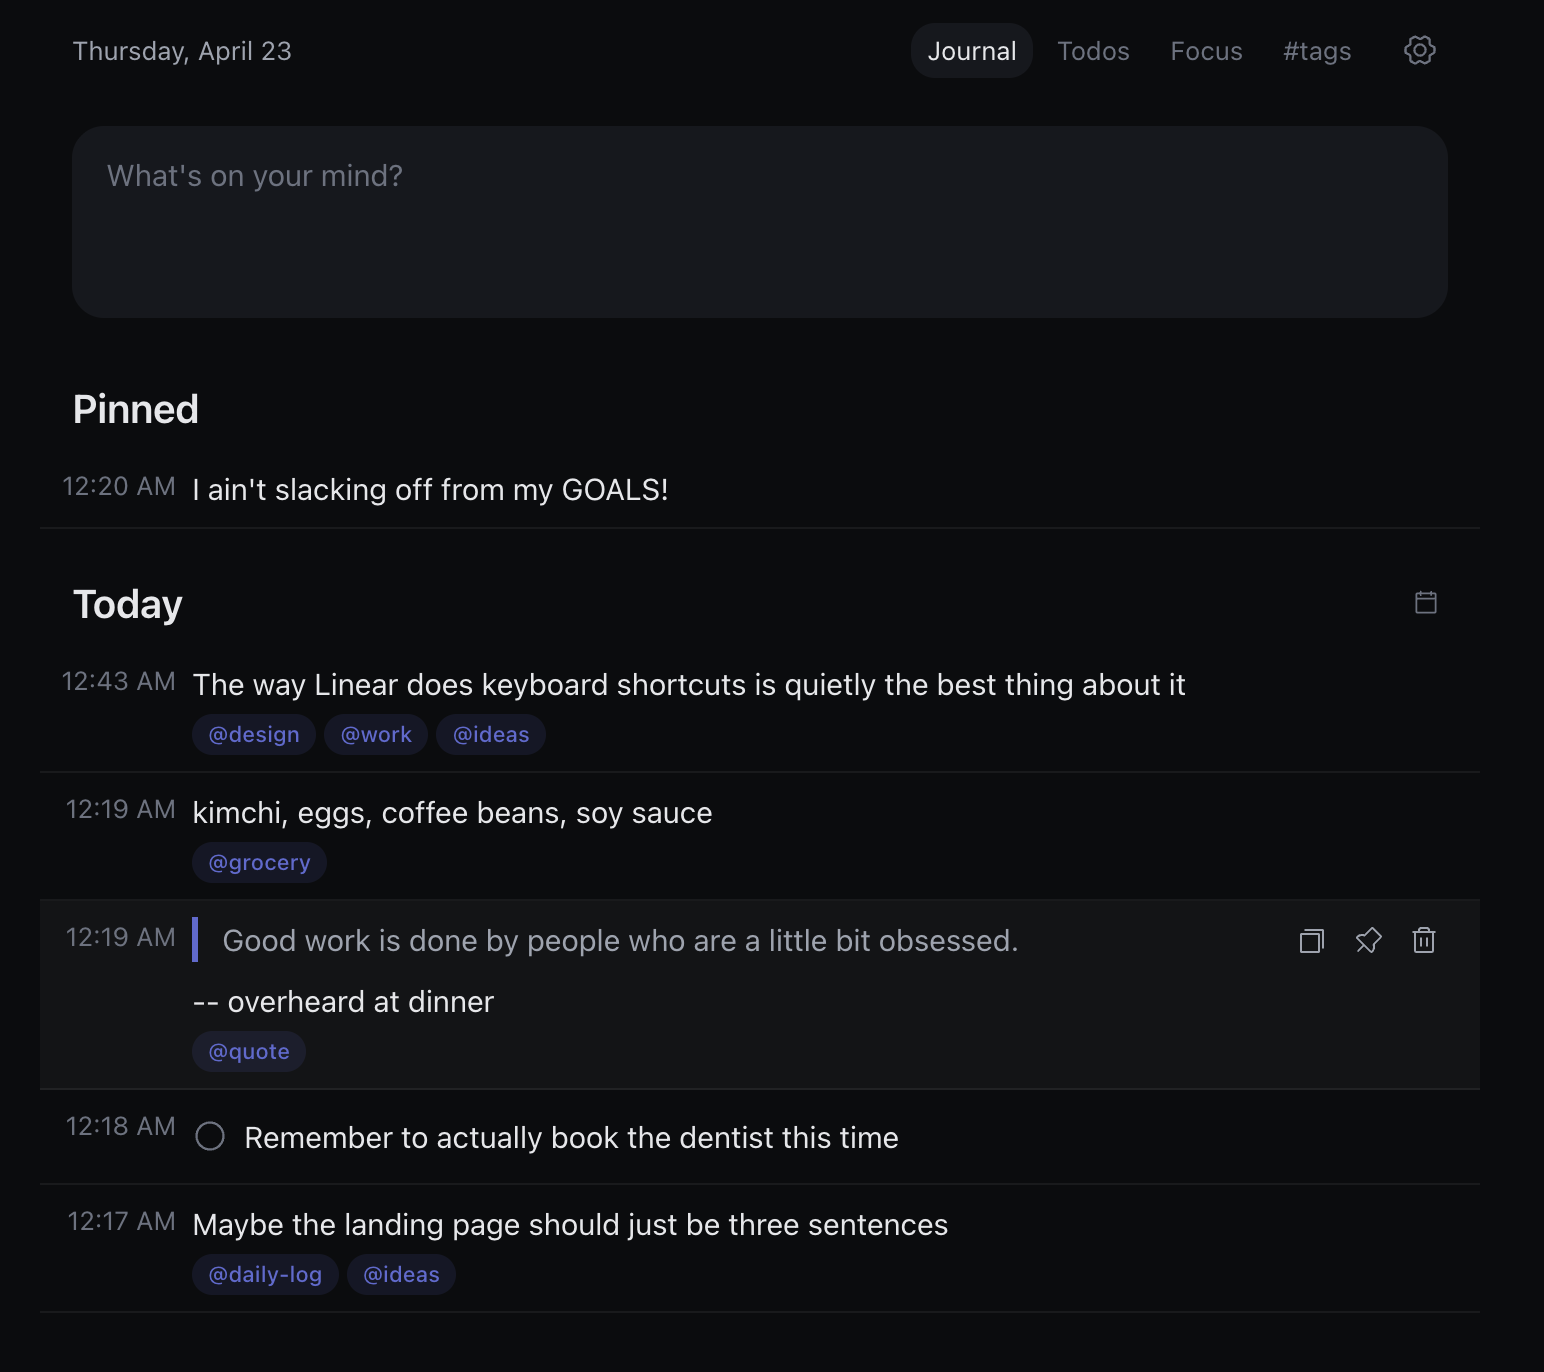Open the Focus tab
The height and width of the screenshot is (1372, 1544).
[x=1206, y=51]
